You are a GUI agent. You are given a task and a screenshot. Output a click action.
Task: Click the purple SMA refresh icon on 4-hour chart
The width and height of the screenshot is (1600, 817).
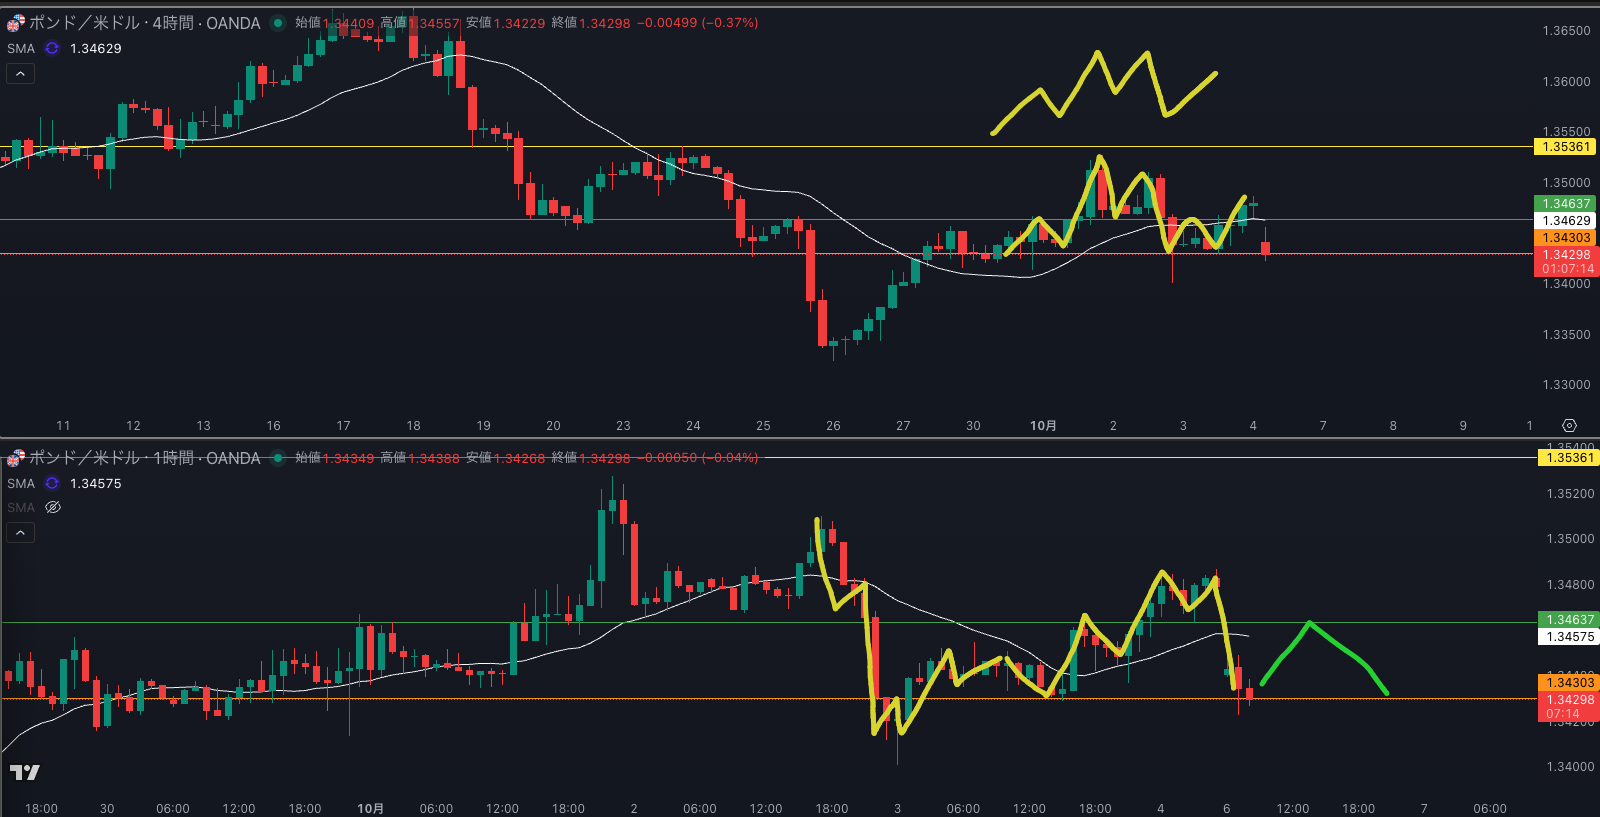click(52, 48)
